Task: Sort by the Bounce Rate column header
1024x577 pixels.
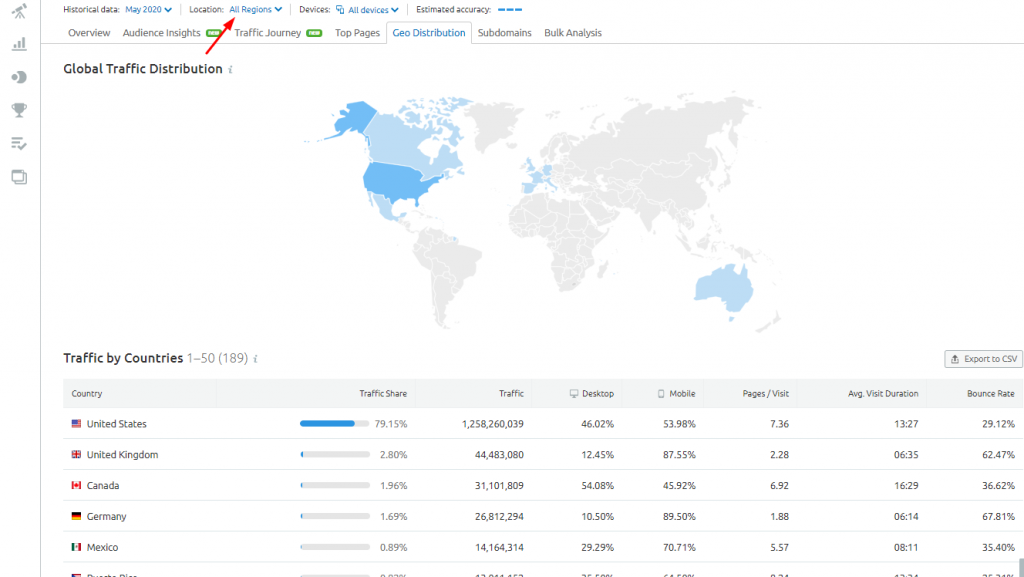Action: click(991, 394)
